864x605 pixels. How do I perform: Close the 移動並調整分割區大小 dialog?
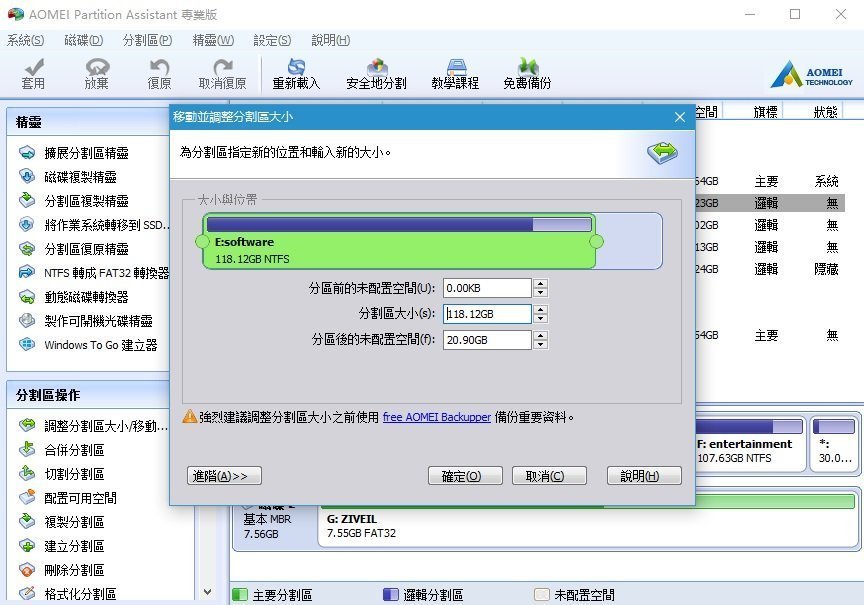(x=680, y=117)
